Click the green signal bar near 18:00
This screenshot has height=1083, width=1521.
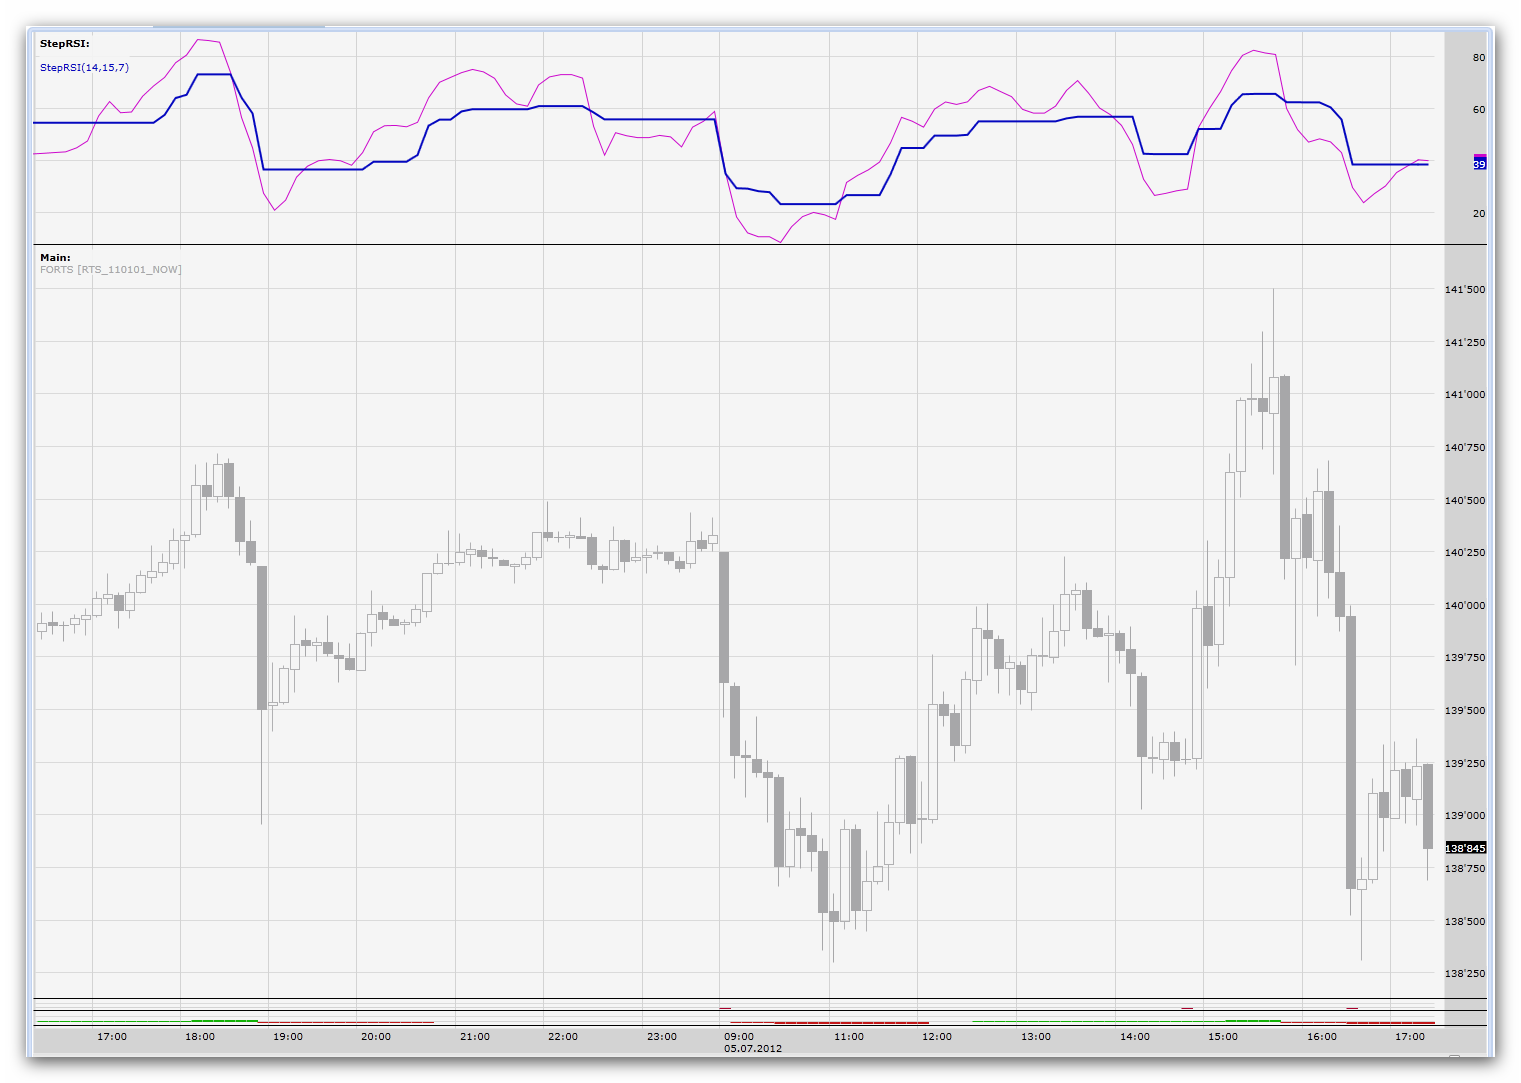pyautogui.click(x=224, y=1020)
